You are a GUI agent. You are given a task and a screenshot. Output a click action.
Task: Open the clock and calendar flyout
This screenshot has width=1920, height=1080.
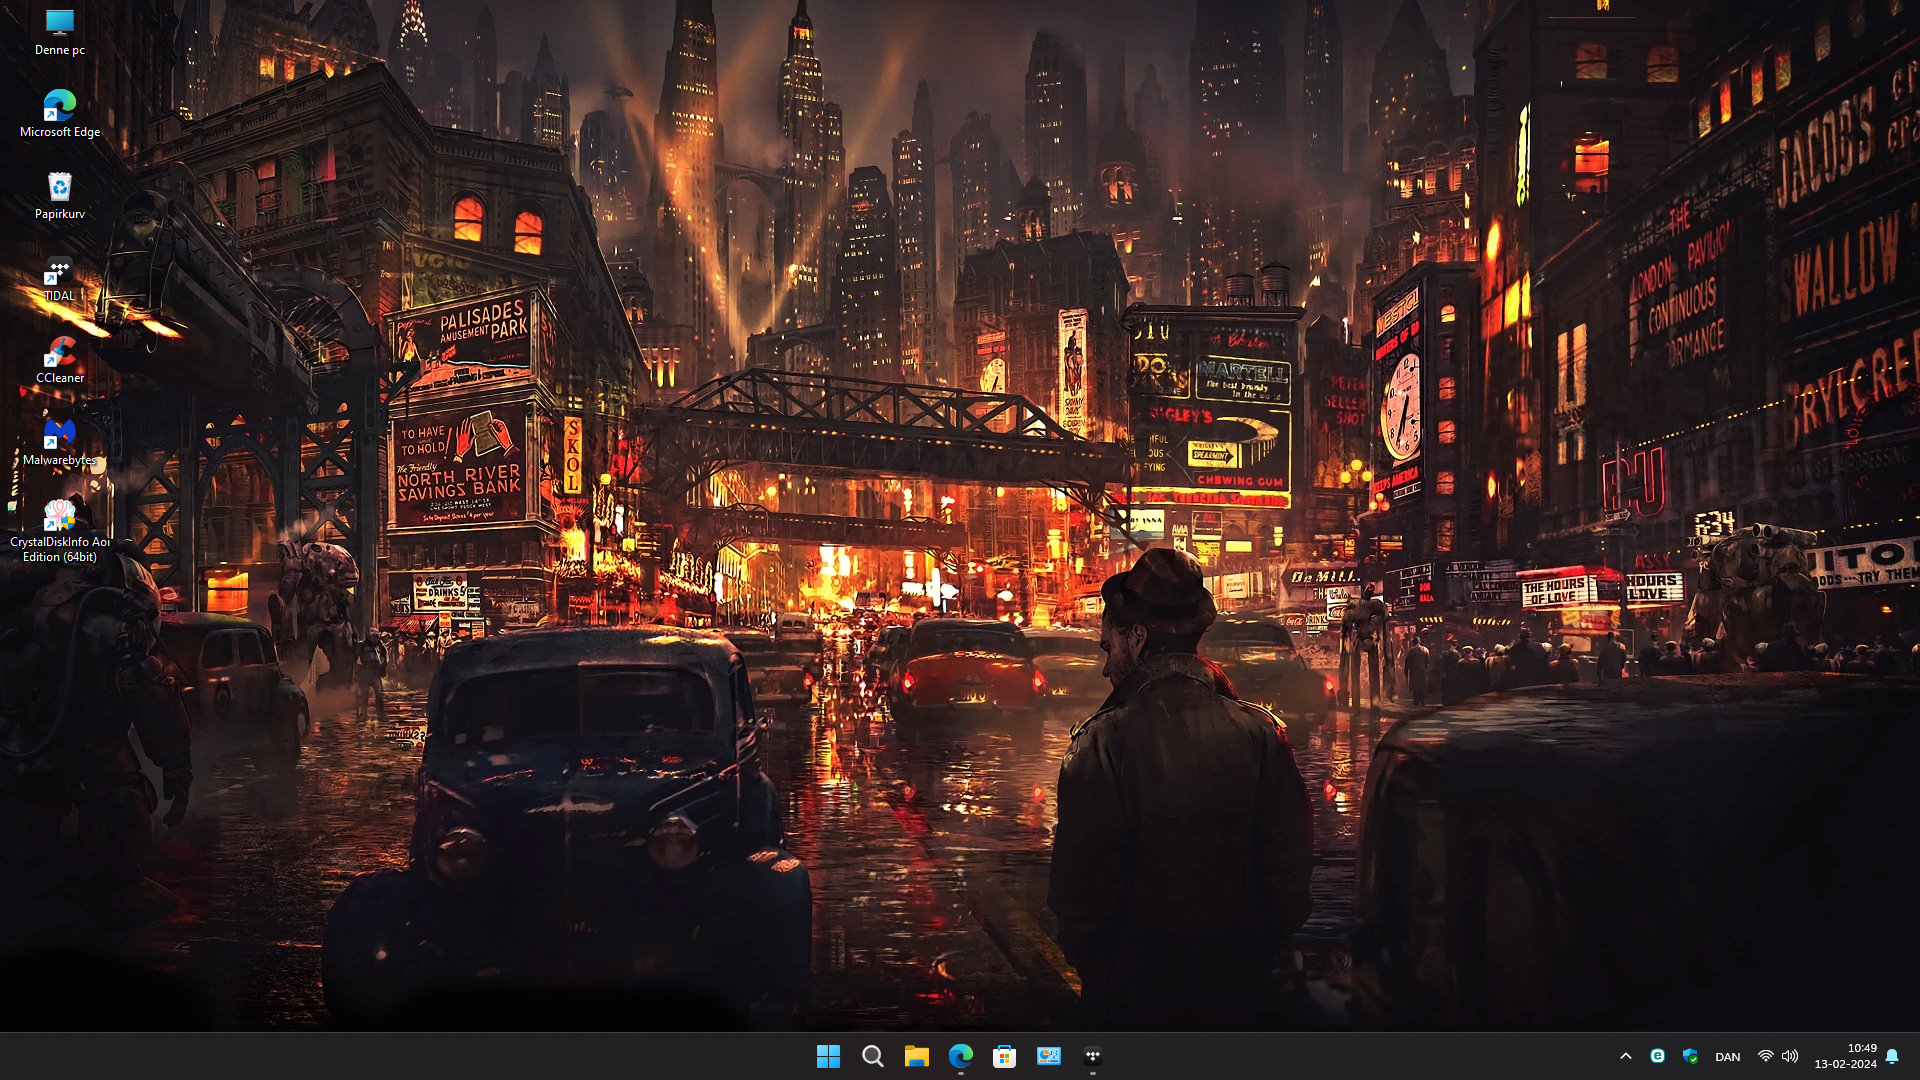1845,1056
